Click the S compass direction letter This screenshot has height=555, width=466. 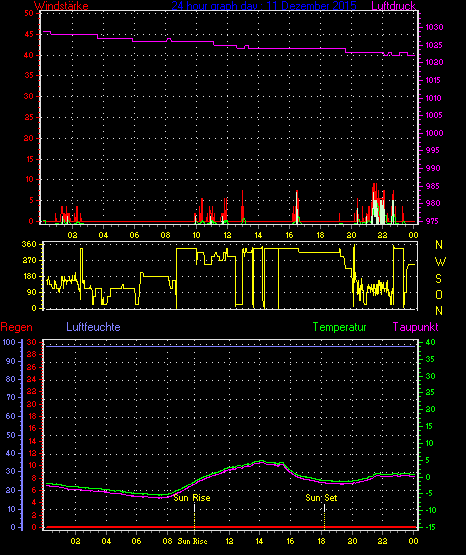tap(438, 279)
